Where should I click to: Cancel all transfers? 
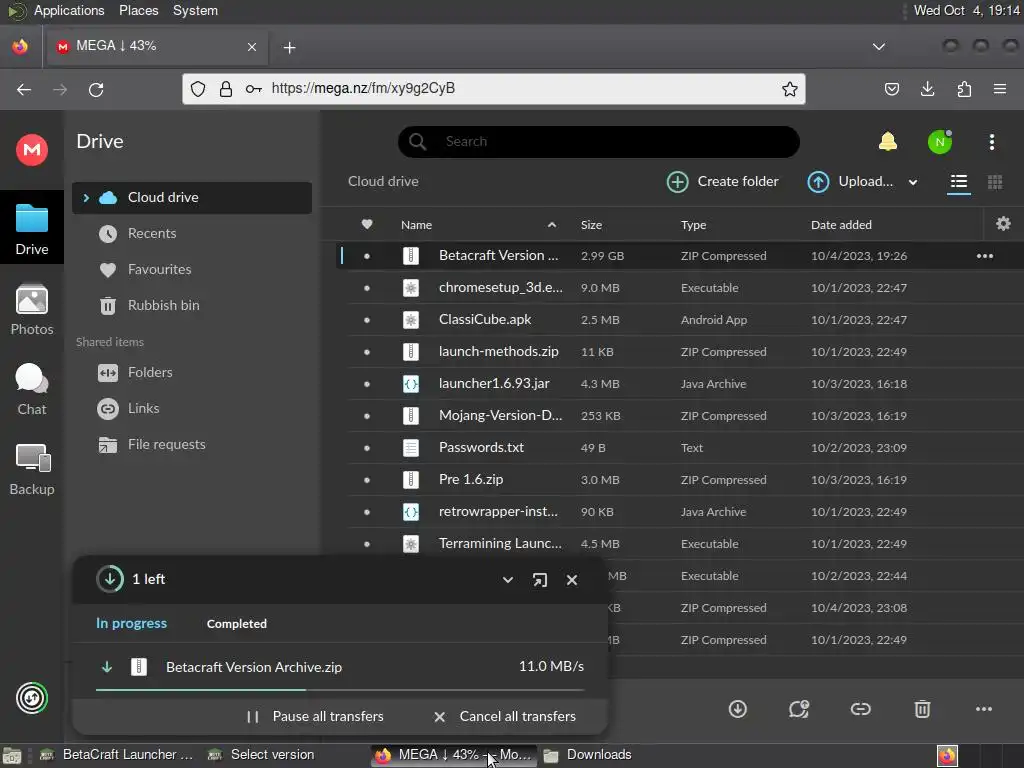pos(505,716)
